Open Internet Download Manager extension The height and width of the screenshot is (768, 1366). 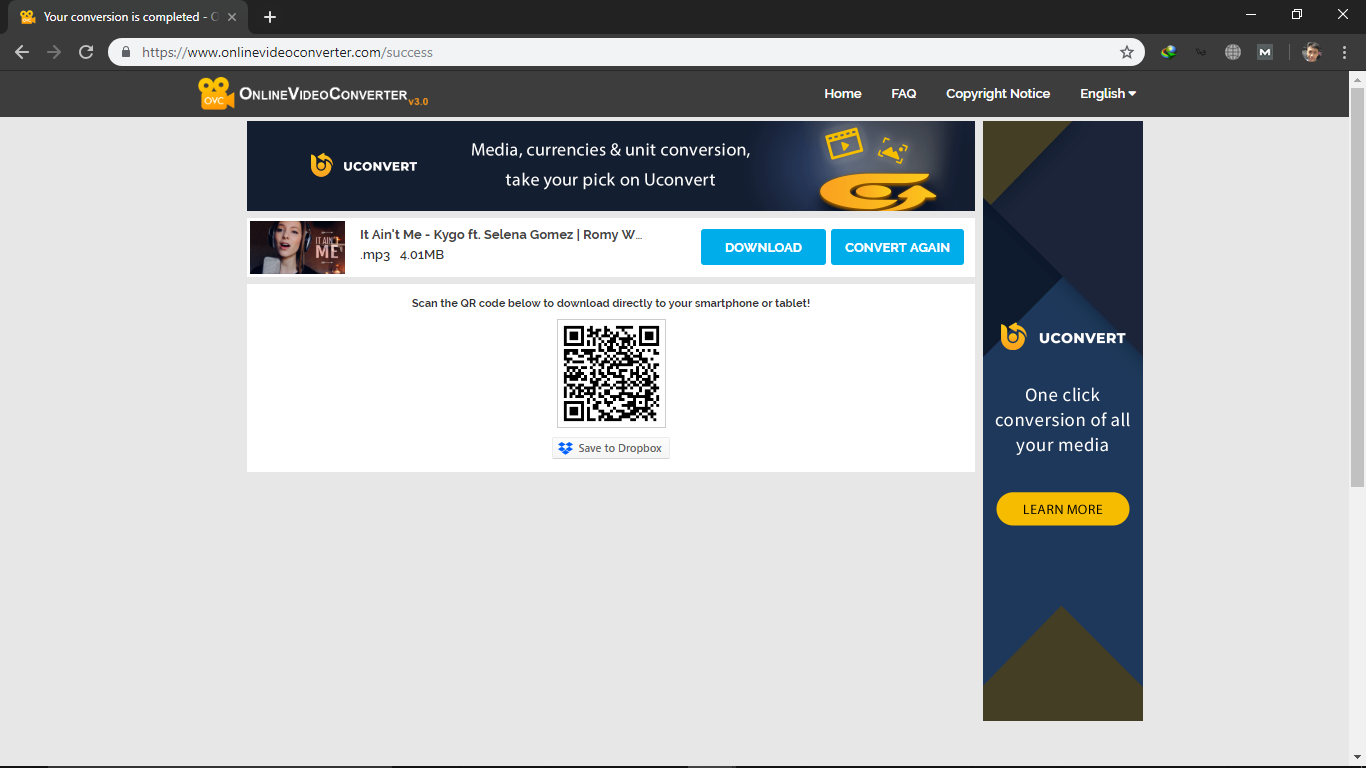click(1168, 52)
